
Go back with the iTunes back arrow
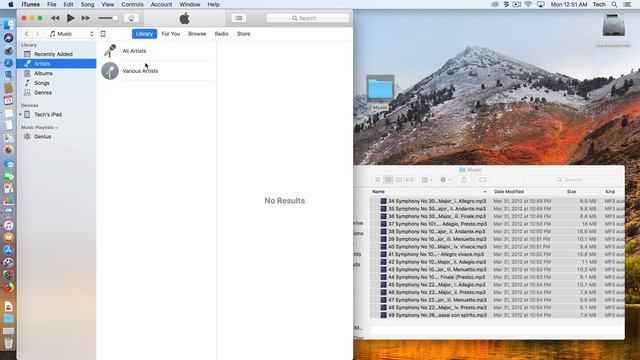pos(27,34)
